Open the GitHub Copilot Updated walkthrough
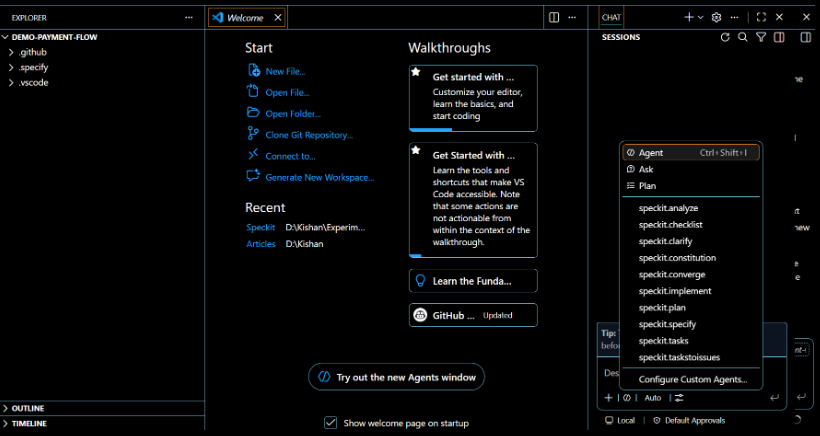 473,315
